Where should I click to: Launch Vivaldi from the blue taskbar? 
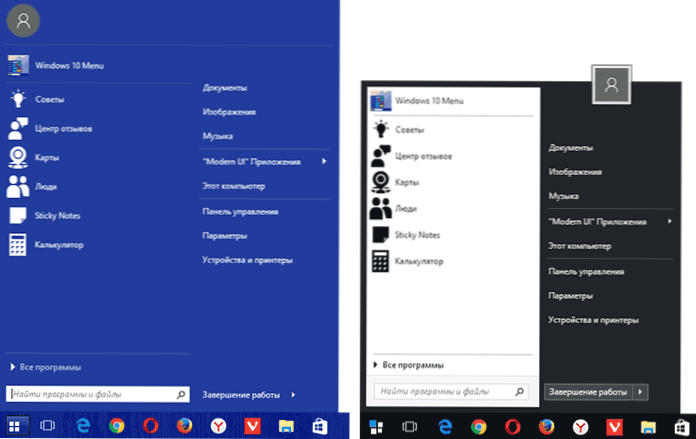(253, 426)
